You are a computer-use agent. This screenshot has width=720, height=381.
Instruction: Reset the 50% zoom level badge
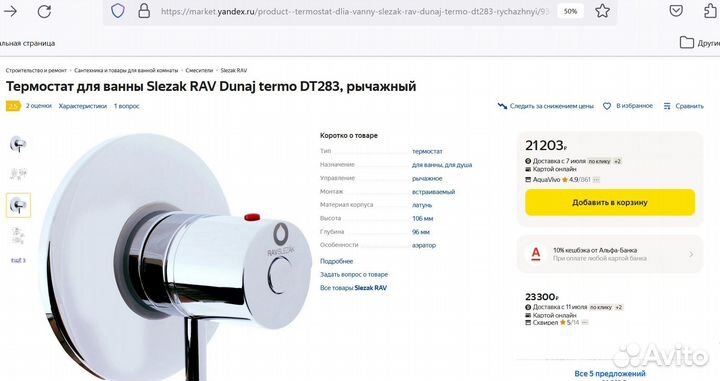tap(570, 11)
